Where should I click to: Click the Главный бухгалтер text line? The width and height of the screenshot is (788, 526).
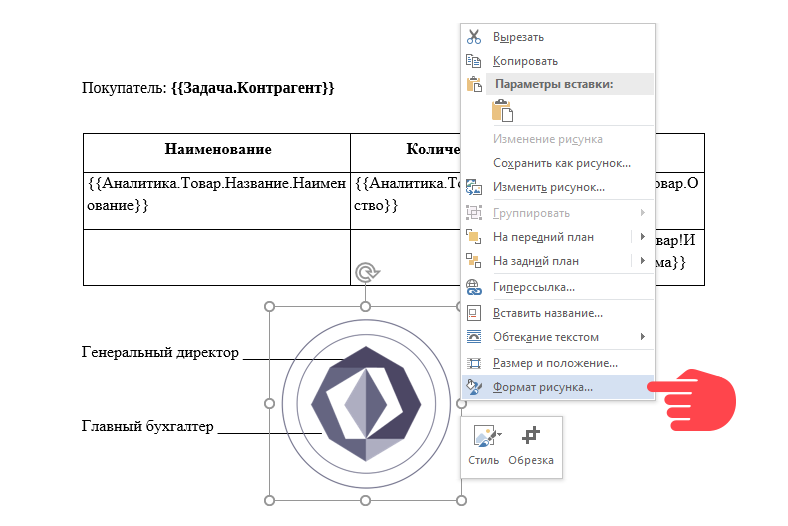[x=148, y=427]
